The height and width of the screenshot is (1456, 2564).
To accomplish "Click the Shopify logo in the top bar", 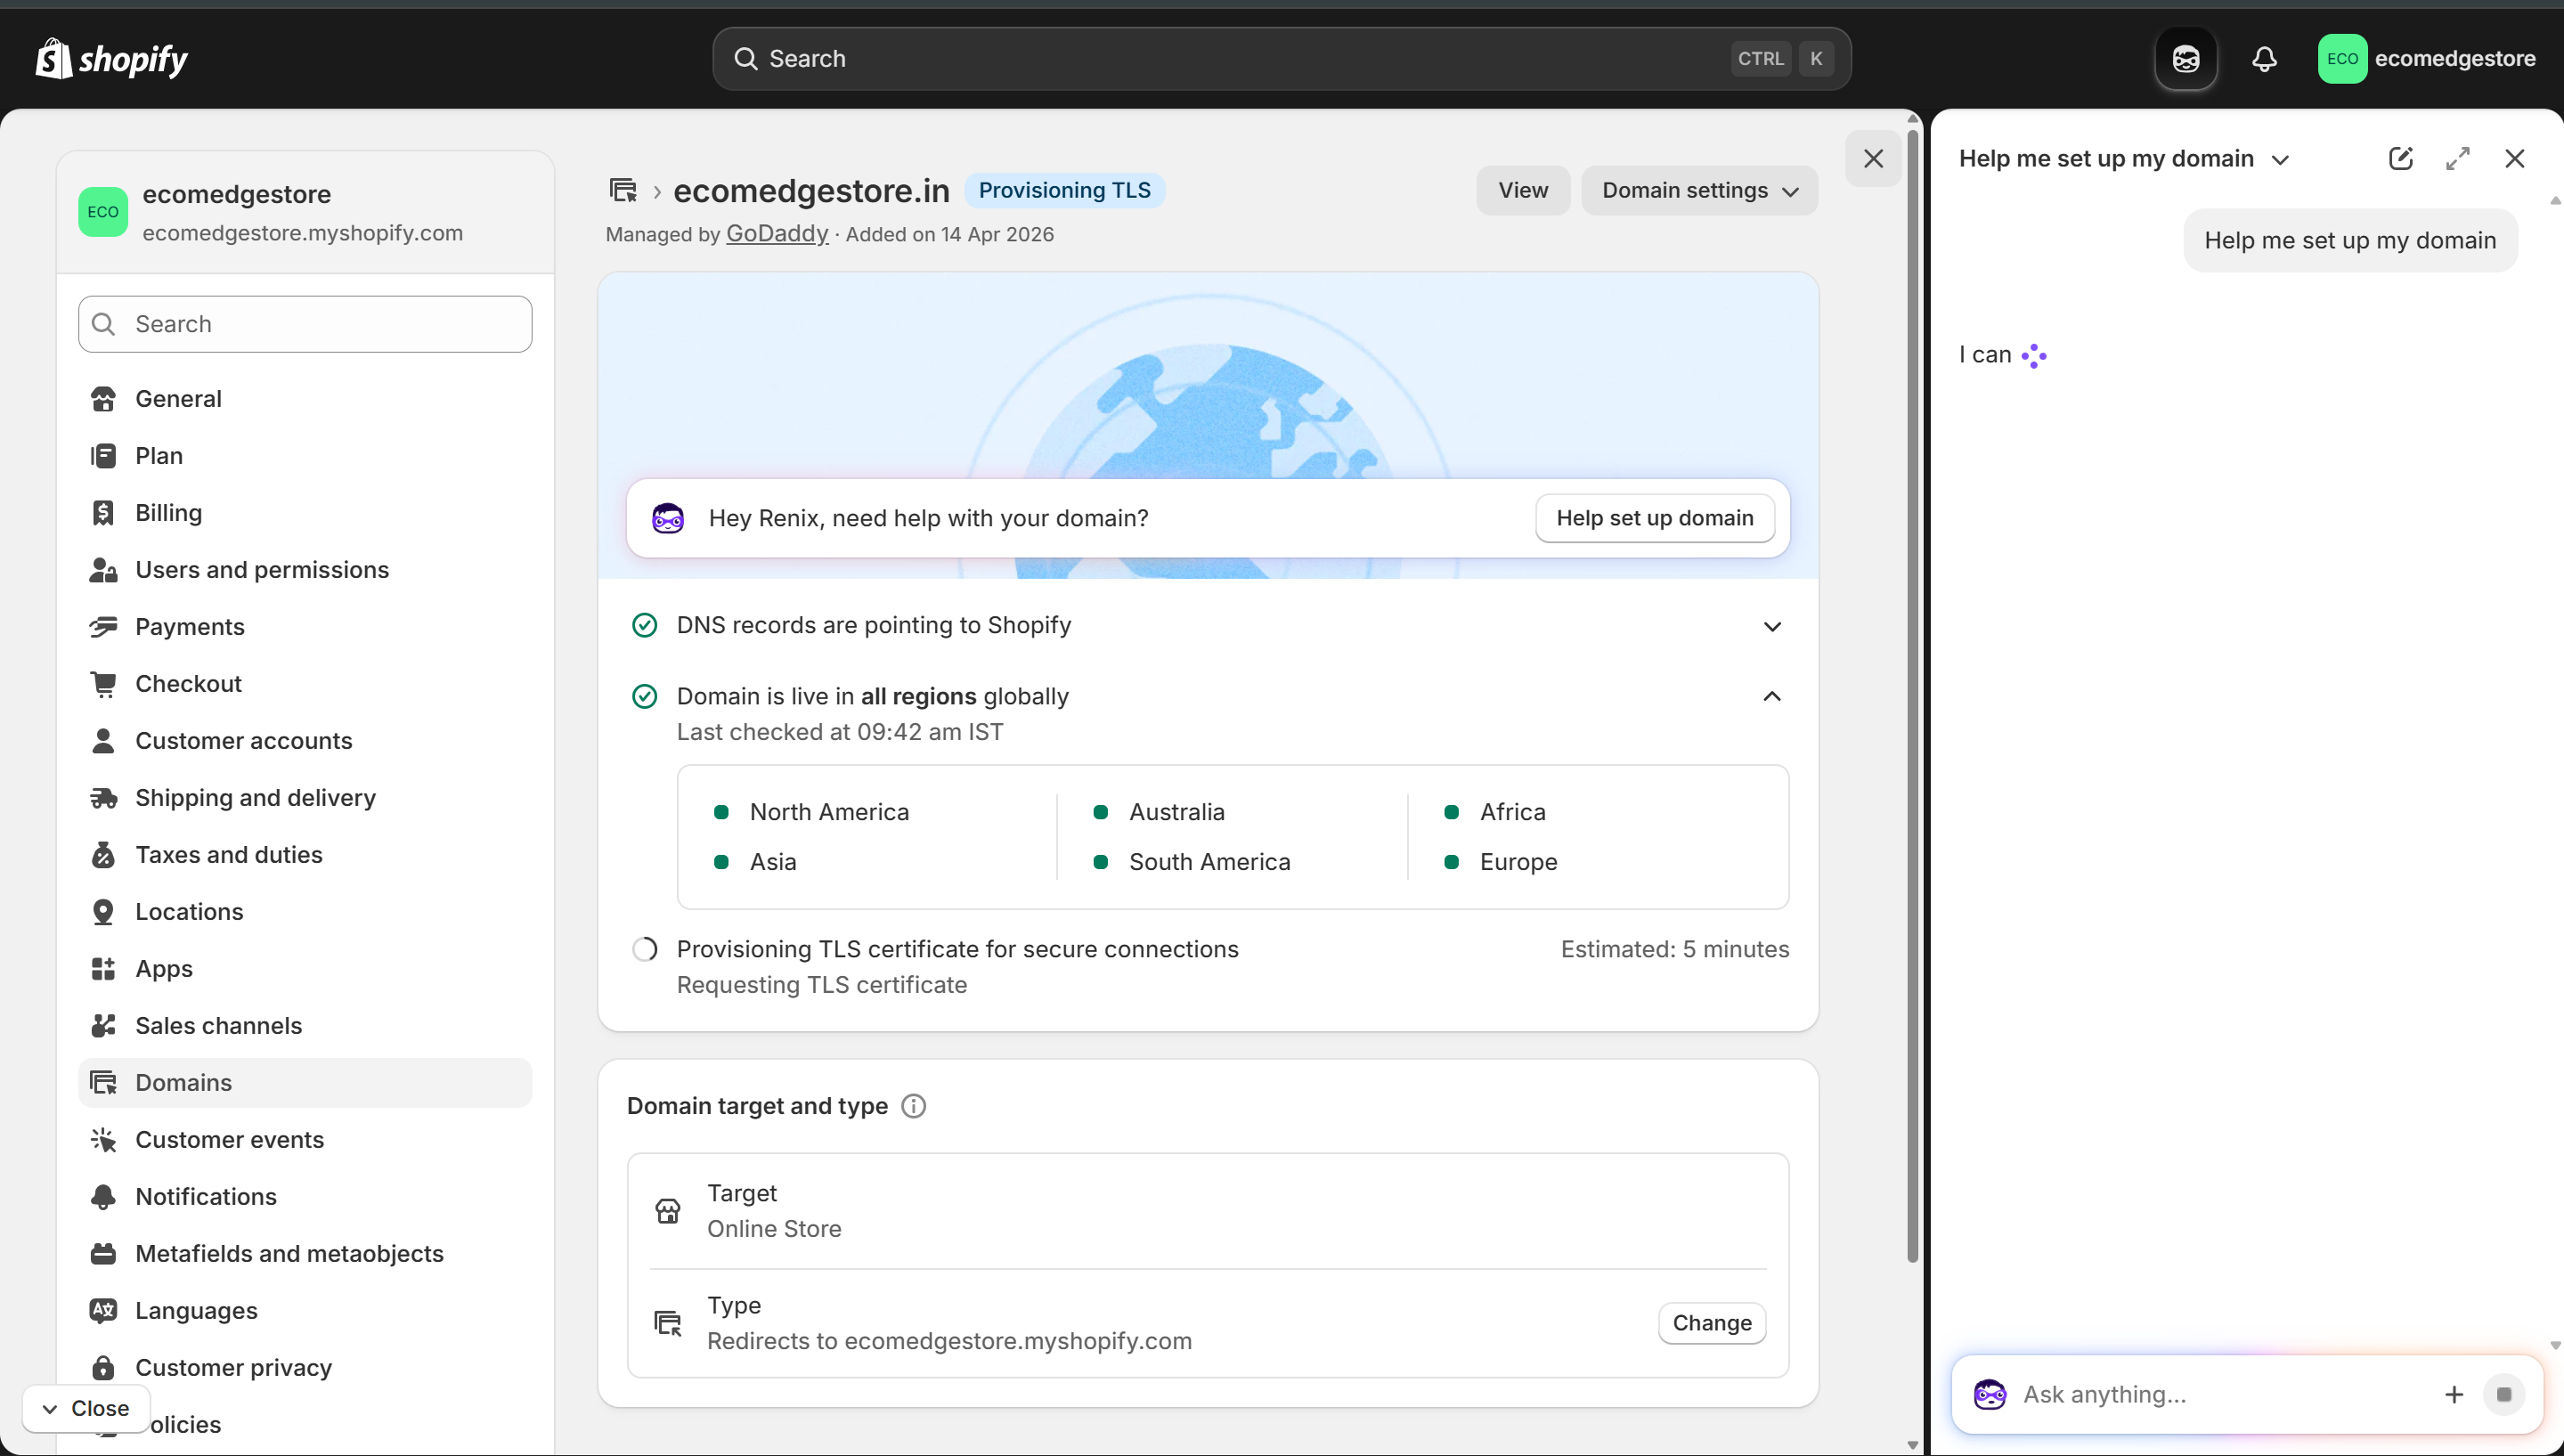I will (111, 58).
